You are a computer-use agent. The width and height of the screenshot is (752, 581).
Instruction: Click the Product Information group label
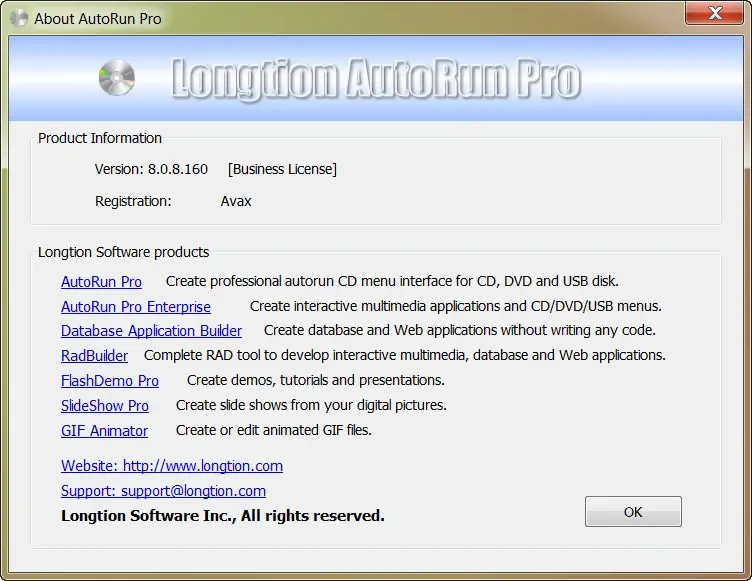[100, 138]
